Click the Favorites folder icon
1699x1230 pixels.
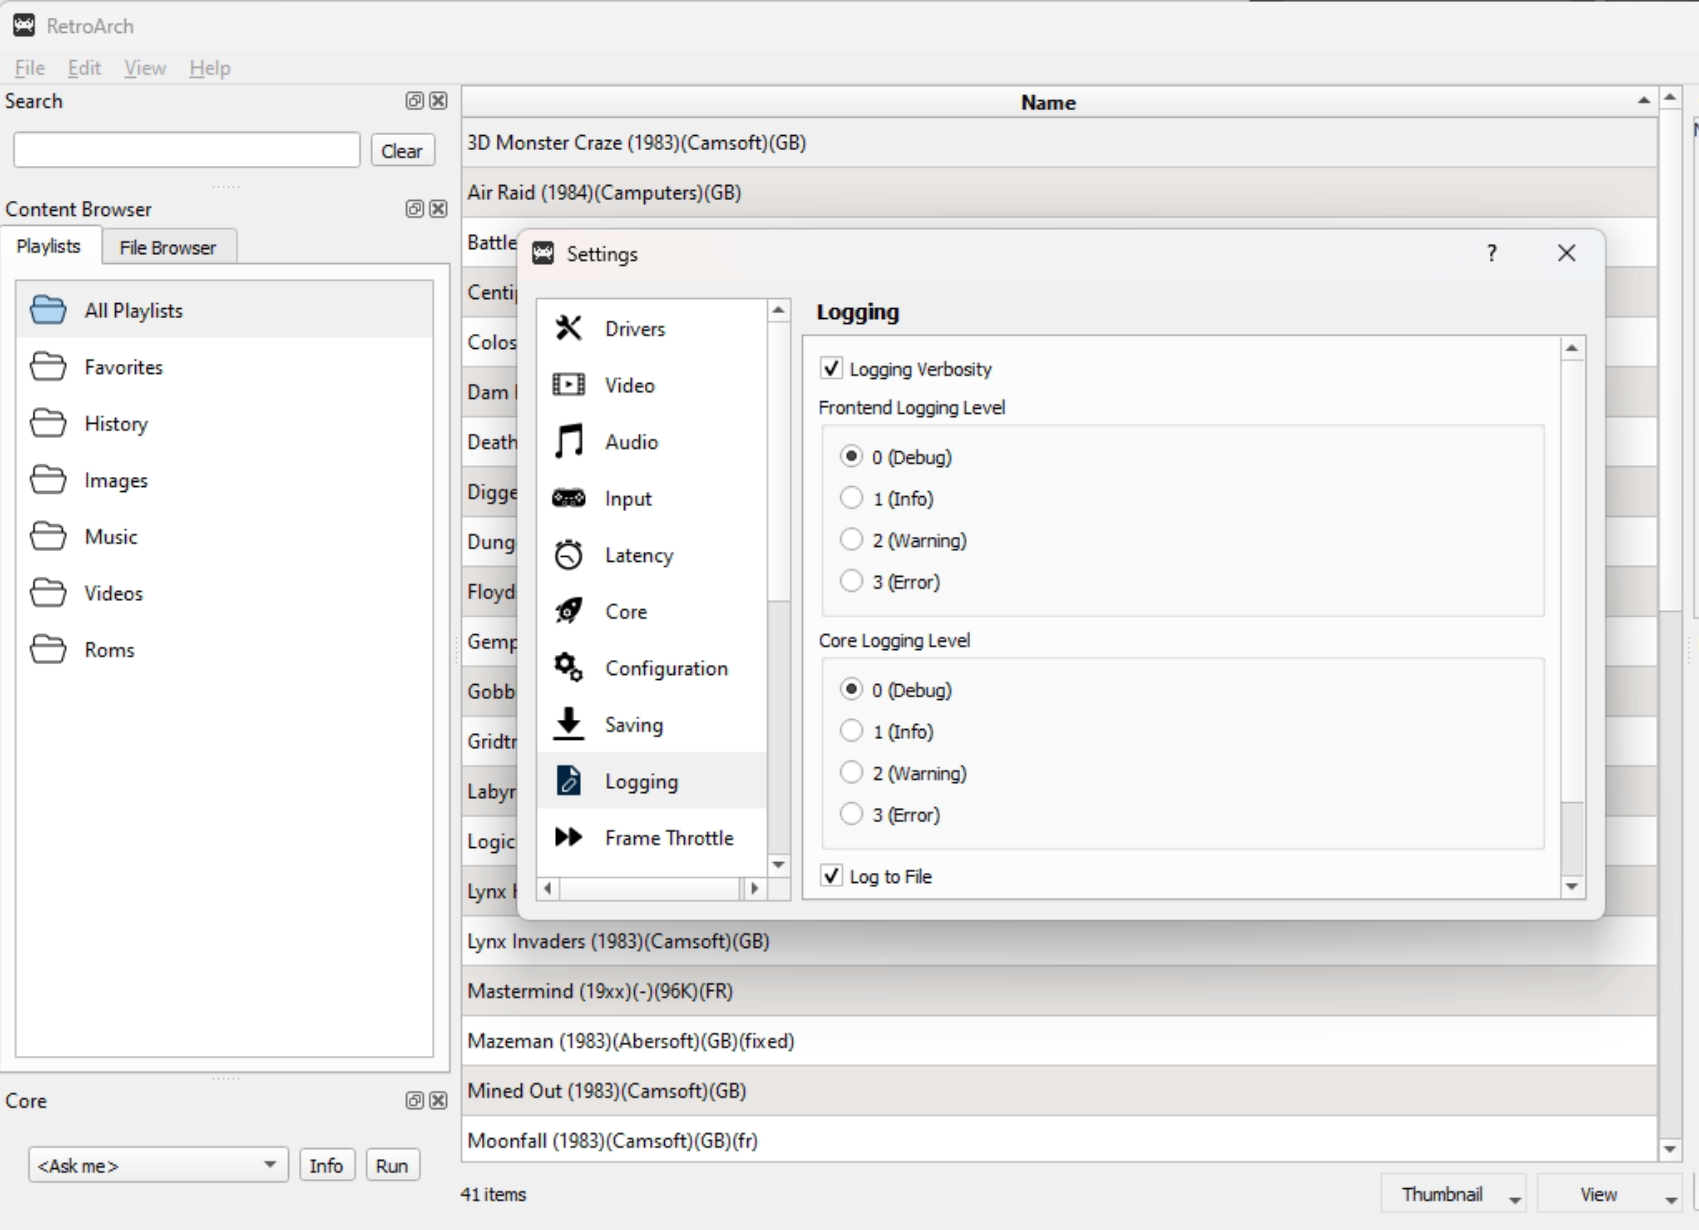(48, 367)
